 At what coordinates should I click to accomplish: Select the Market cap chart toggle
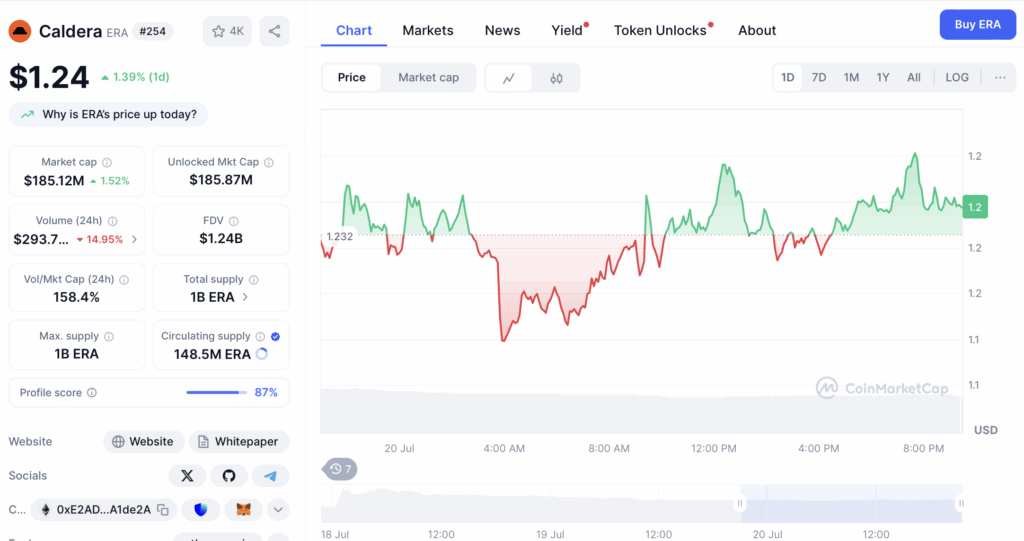[x=428, y=77]
